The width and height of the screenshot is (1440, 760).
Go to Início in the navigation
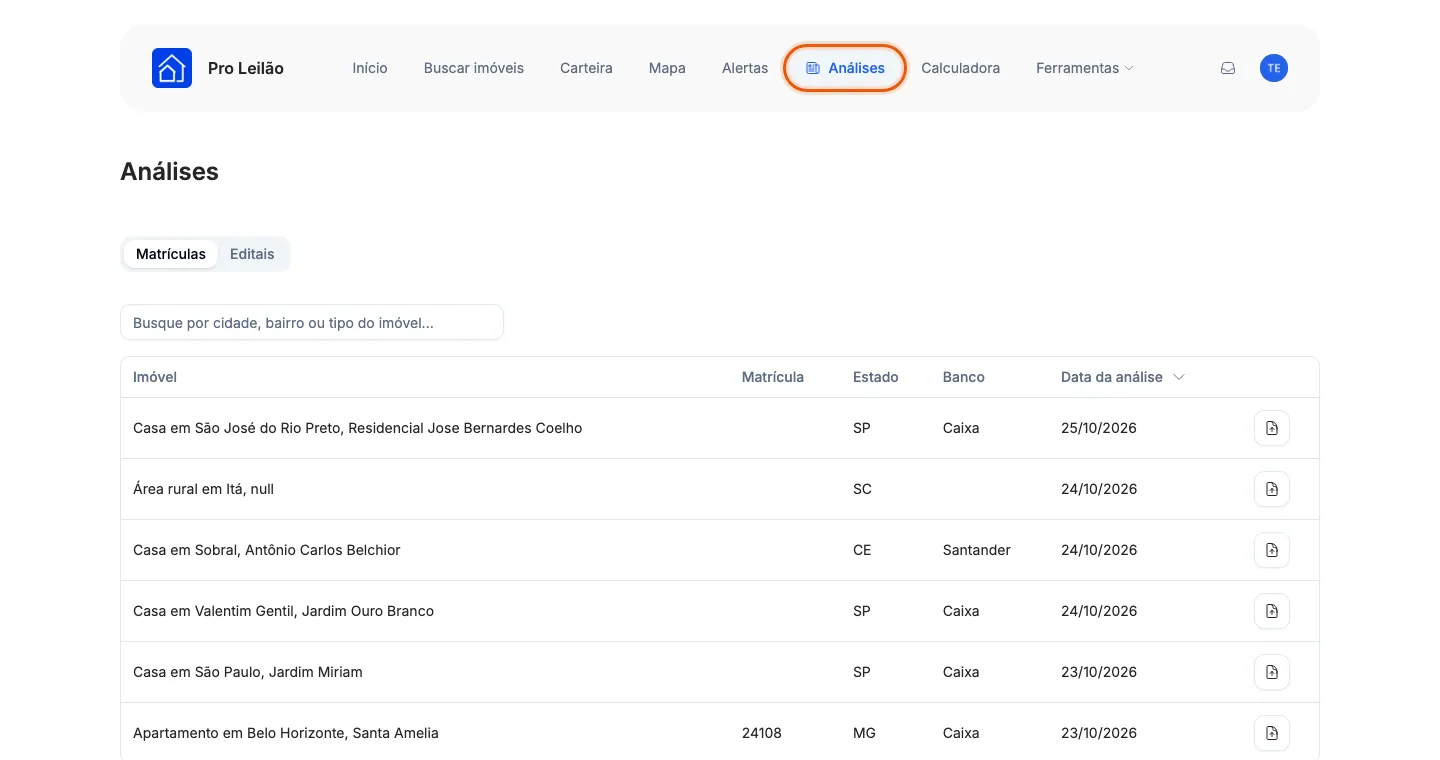(x=370, y=68)
